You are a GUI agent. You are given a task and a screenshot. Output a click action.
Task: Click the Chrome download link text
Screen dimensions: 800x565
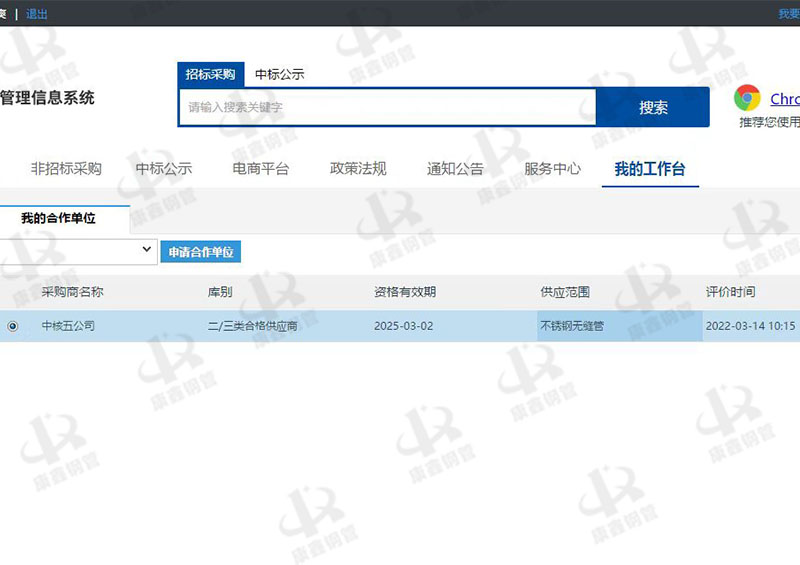point(784,99)
